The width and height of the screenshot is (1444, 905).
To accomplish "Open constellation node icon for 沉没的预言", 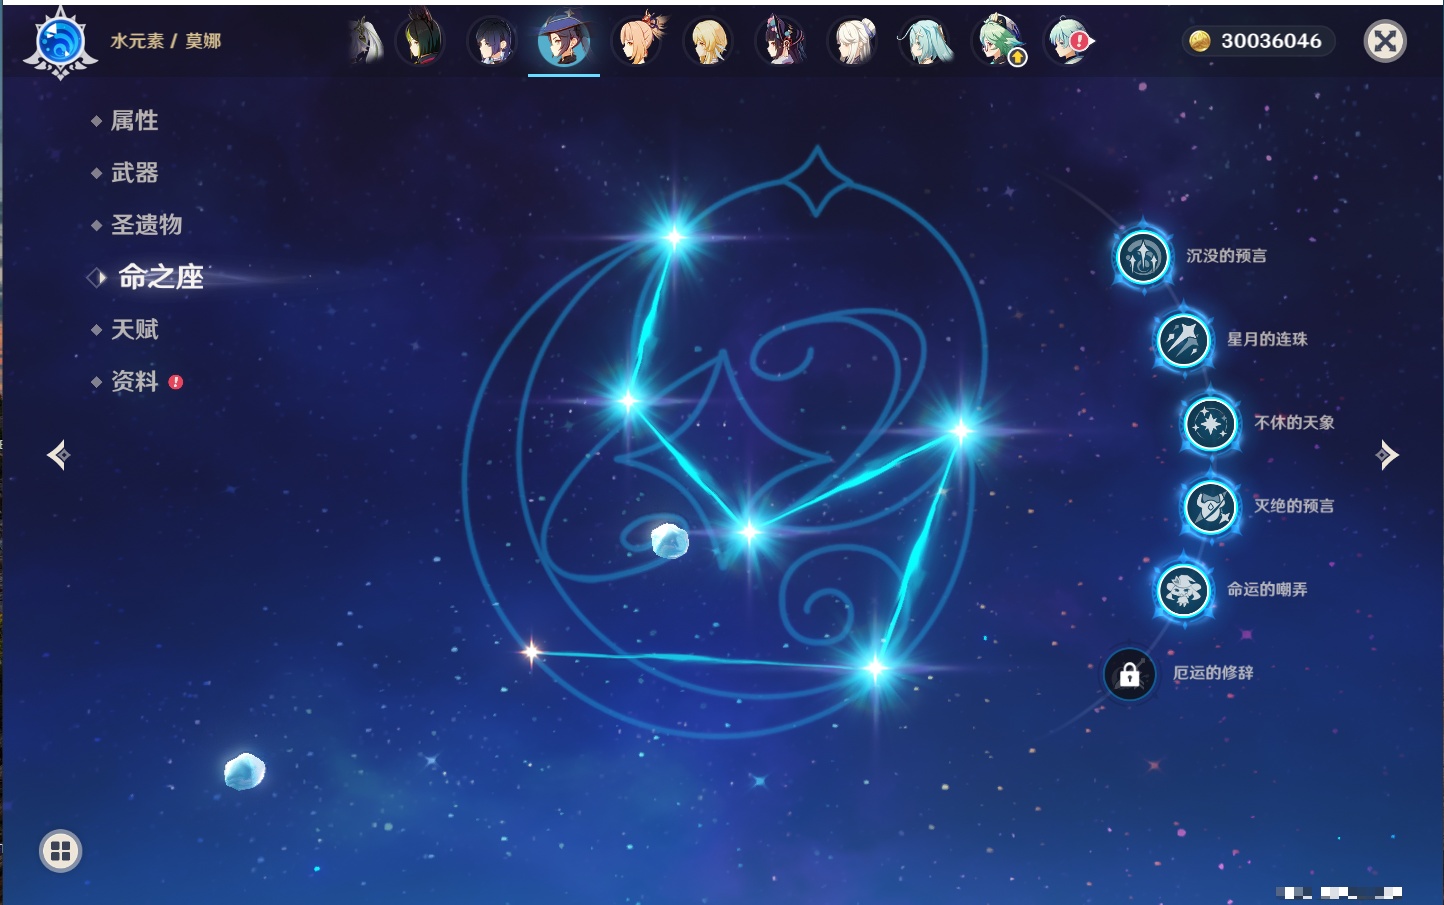I will click(x=1143, y=257).
